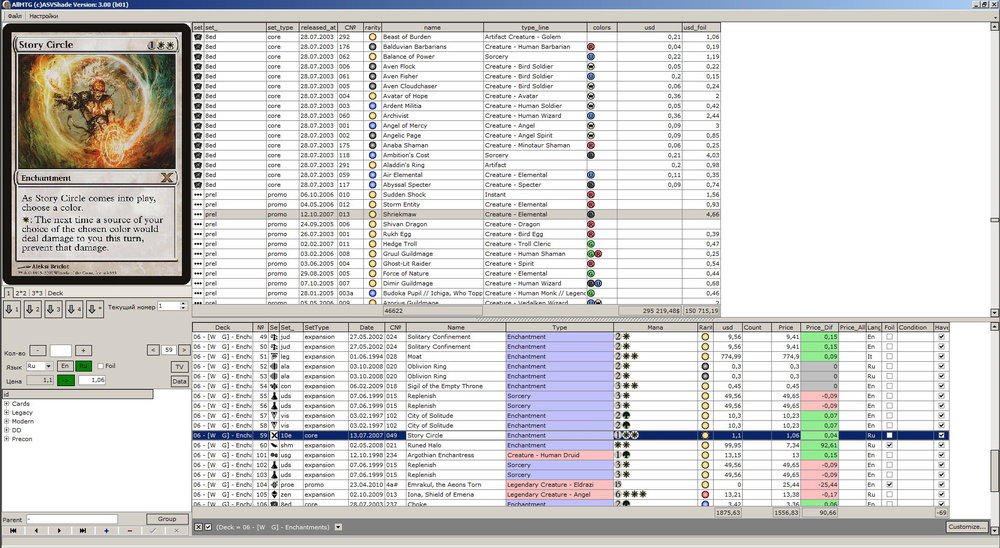Screen dimensions: 1000x548
Task: Expand the Legacy tree node
Action: 7,412
